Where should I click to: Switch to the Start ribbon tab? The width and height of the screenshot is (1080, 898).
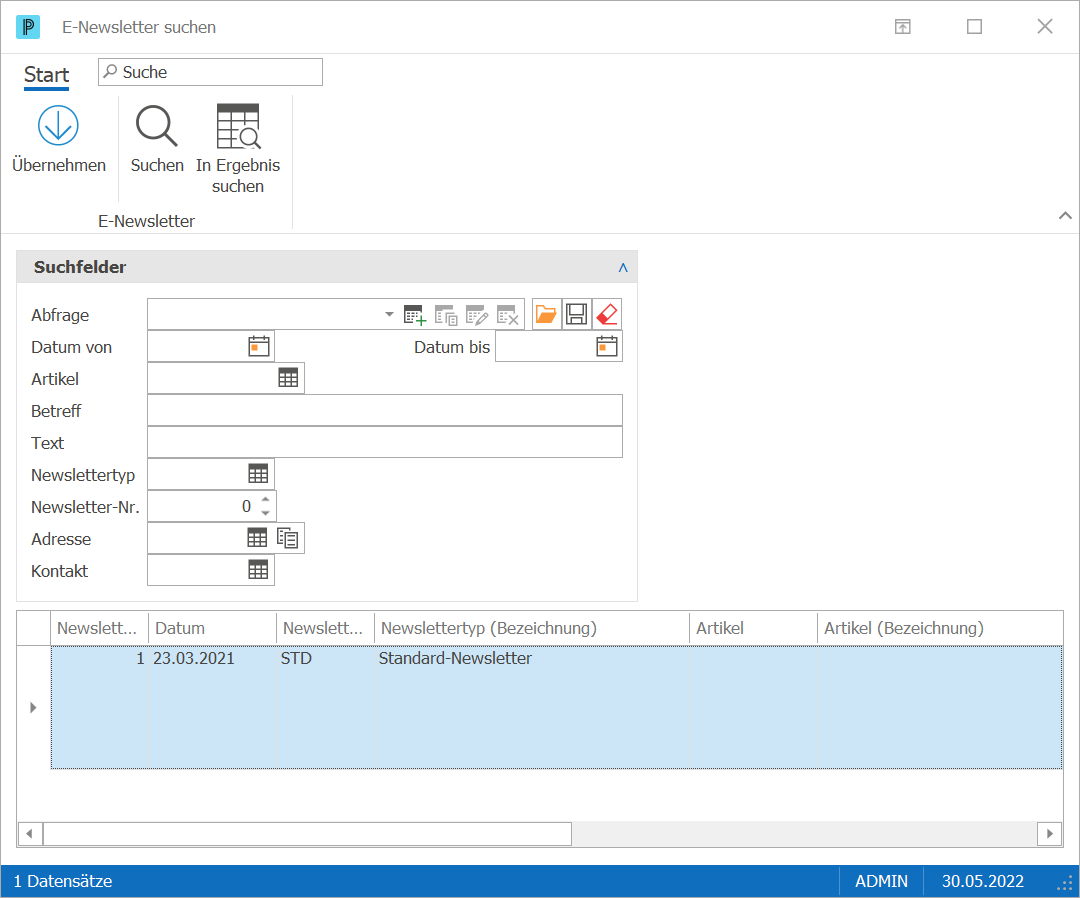(x=46, y=74)
